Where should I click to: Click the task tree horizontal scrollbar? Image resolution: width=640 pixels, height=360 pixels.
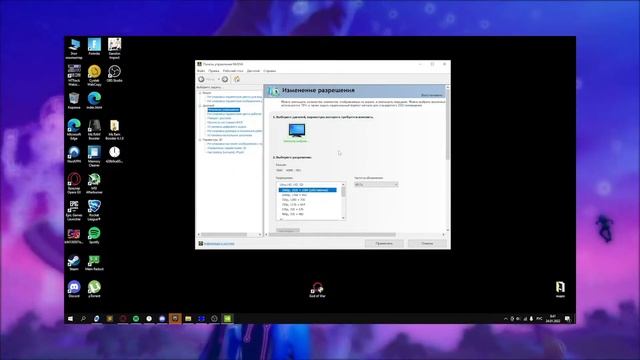coord(224,235)
